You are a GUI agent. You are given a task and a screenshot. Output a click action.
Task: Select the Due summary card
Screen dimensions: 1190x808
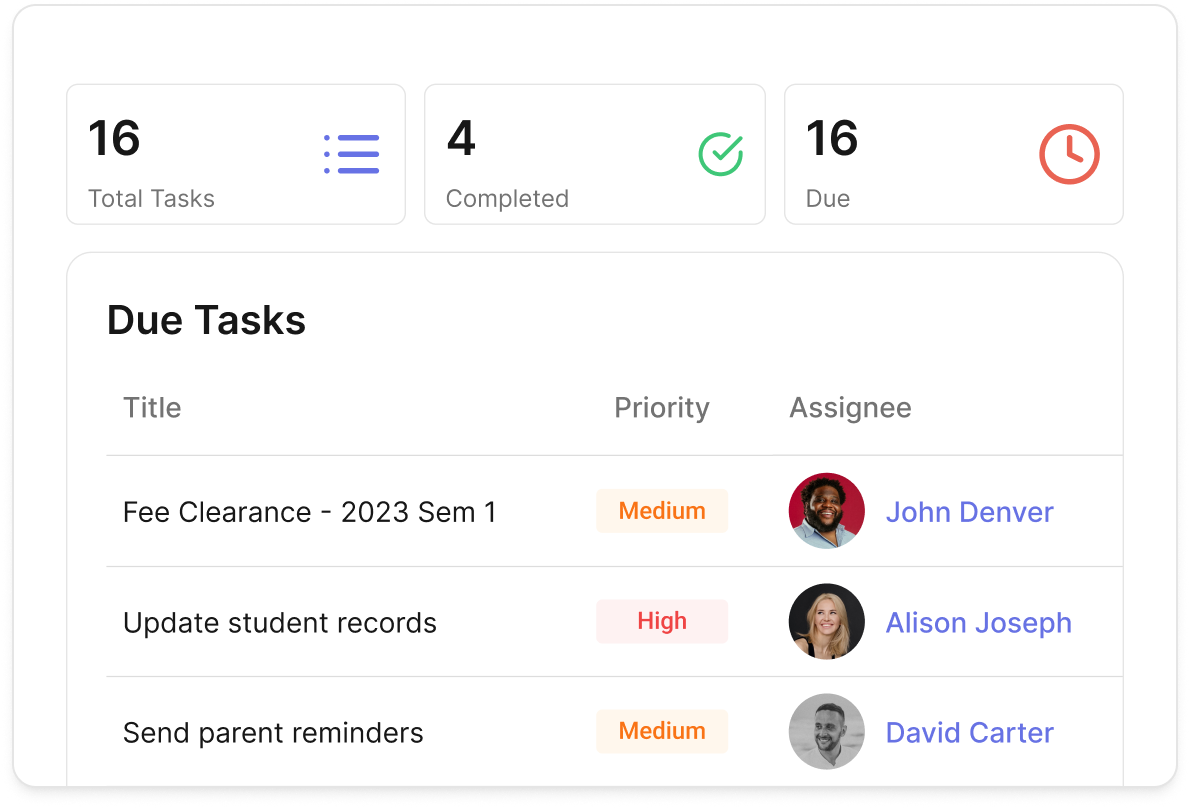tap(953, 154)
